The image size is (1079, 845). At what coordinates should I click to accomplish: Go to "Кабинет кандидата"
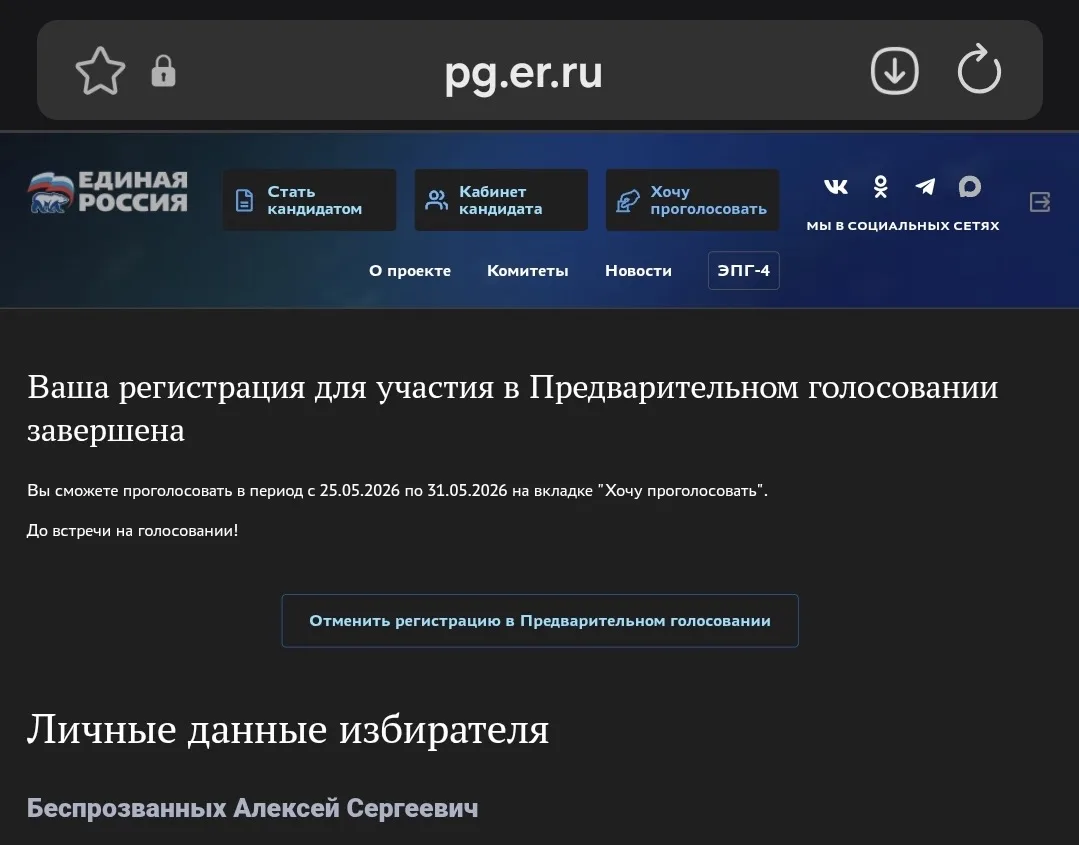tap(500, 200)
